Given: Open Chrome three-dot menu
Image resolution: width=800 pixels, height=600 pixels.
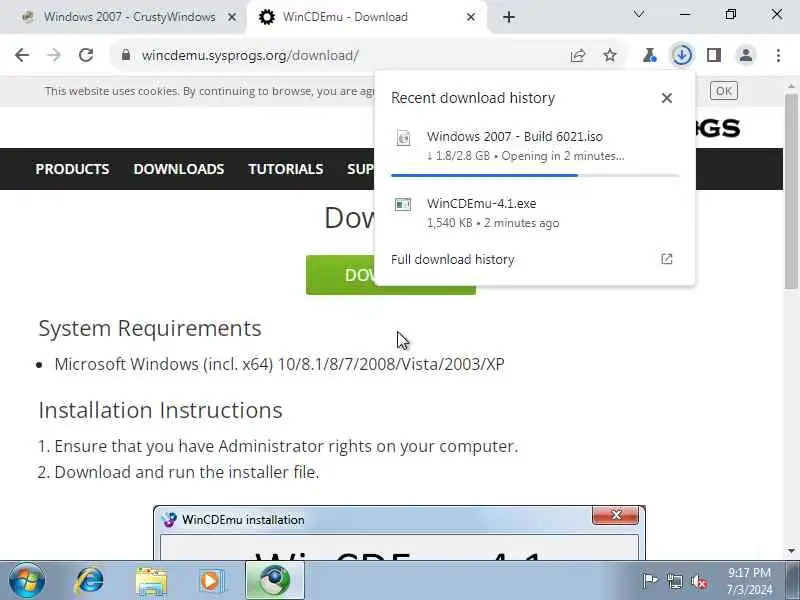Looking at the screenshot, I should [778, 55].
